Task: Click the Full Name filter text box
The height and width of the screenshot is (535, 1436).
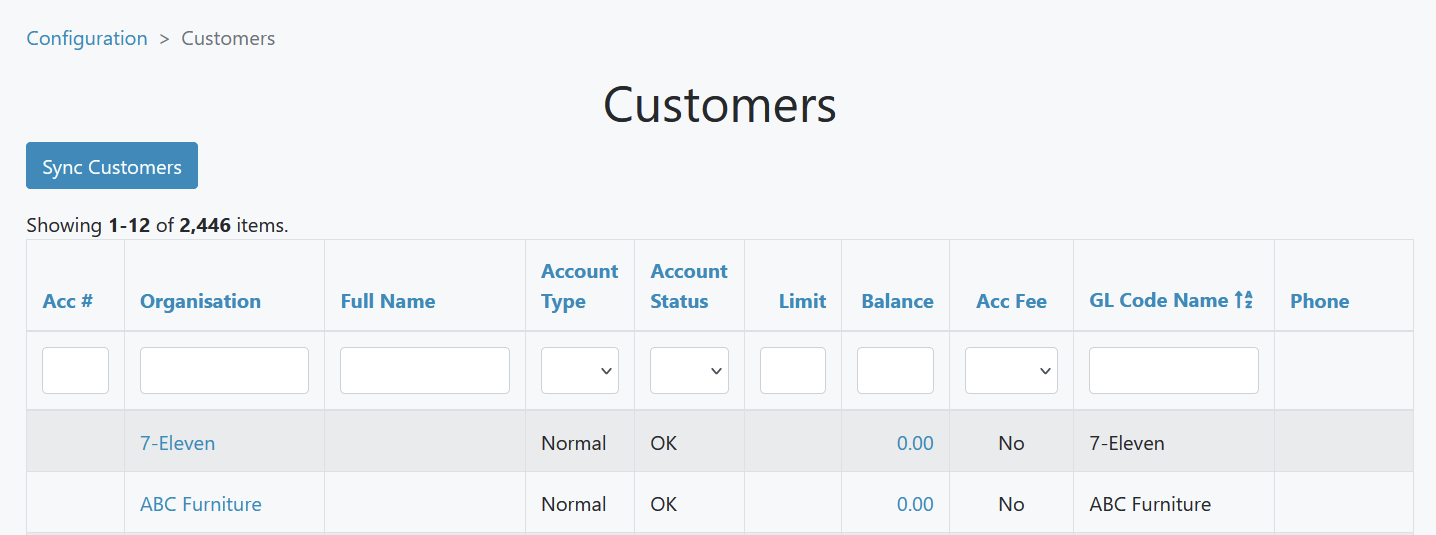Action: pyautogui.click(x=425, y=370)
